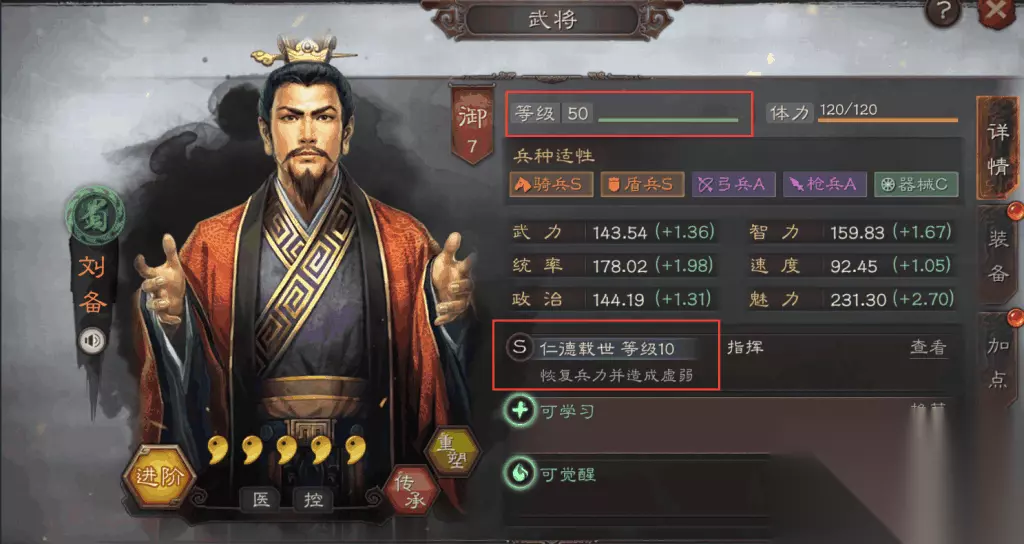Open the hexagonal 进阶 advancement icon
The width and height of the screenshot is (1024, 544).
(x=159, y=477)
